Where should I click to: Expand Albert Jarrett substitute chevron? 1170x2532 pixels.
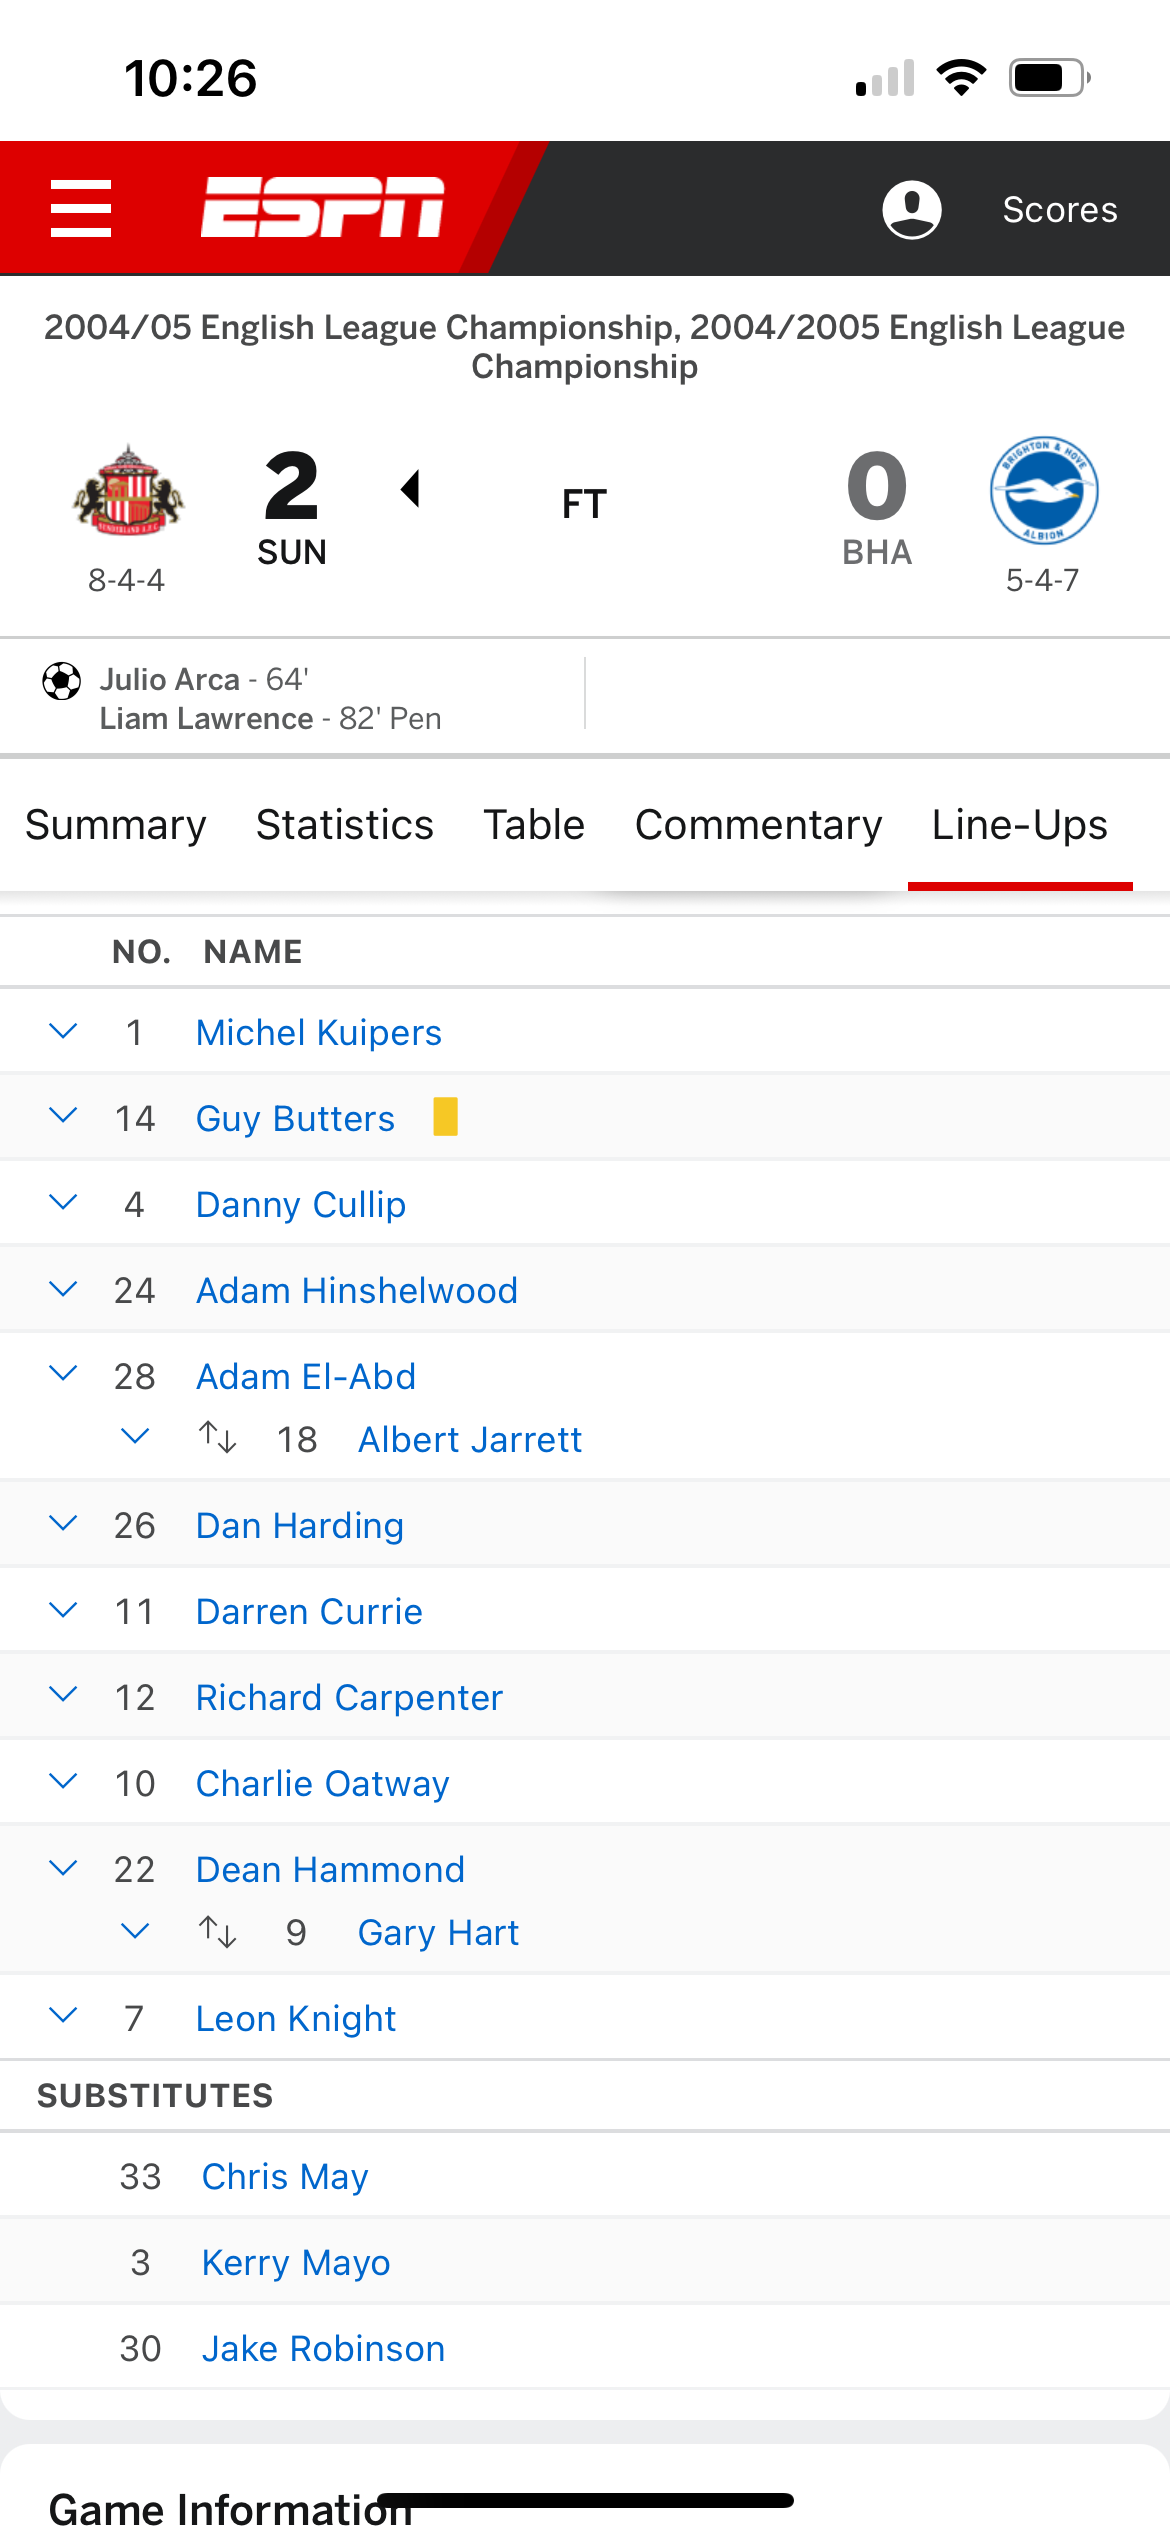coord(135,1437)
